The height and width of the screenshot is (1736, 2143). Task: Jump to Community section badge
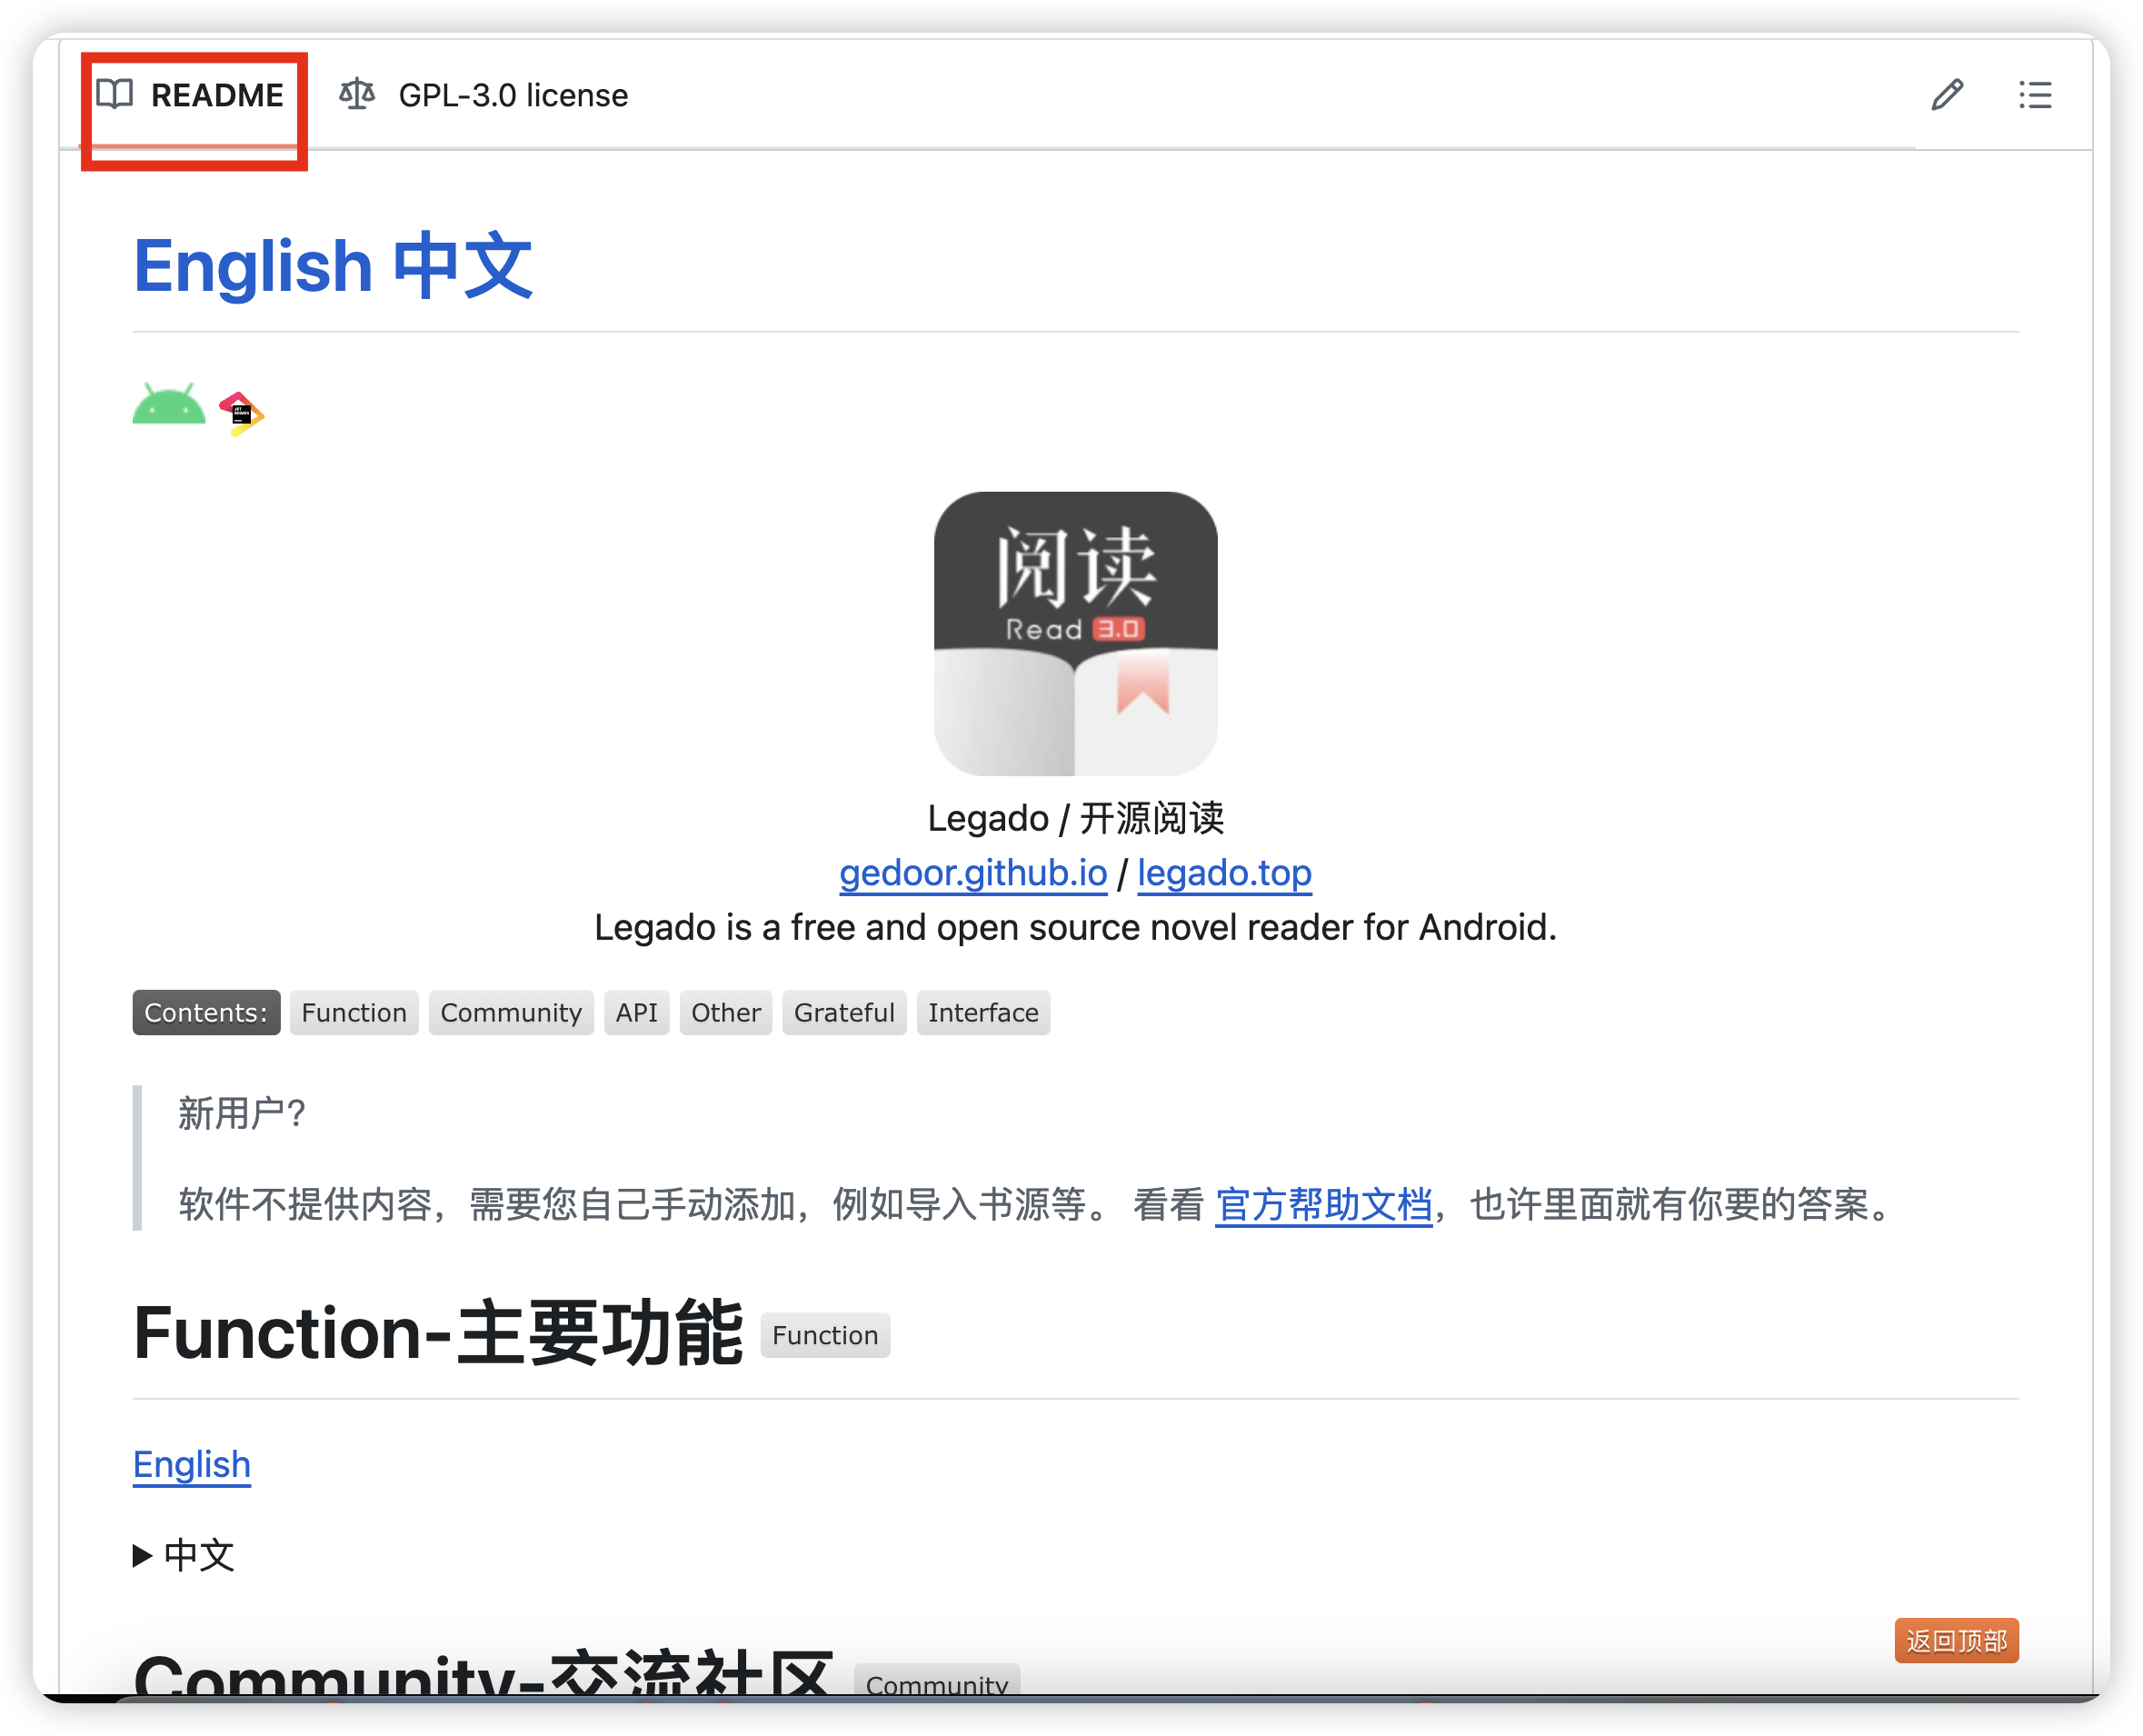tap(511, 1012)
